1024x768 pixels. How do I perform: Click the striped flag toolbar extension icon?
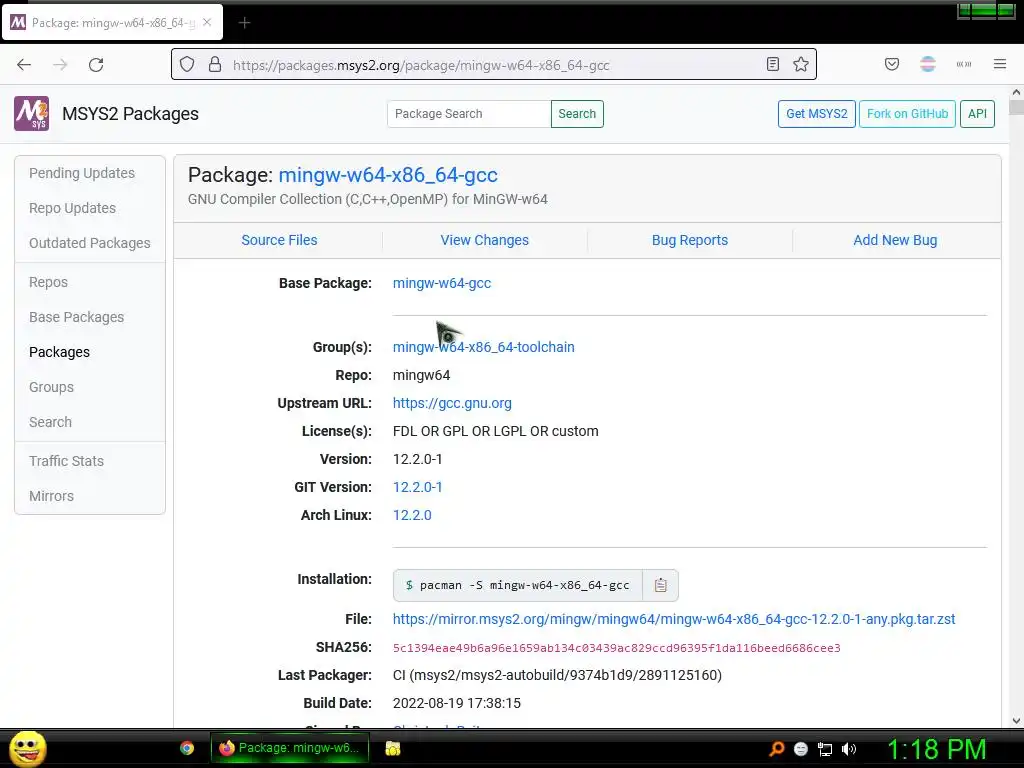click(x=927, y=65)
